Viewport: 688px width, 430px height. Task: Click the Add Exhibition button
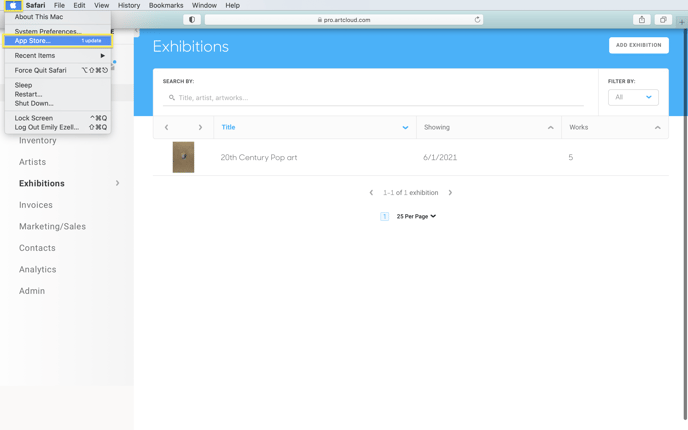pos(638,45)
